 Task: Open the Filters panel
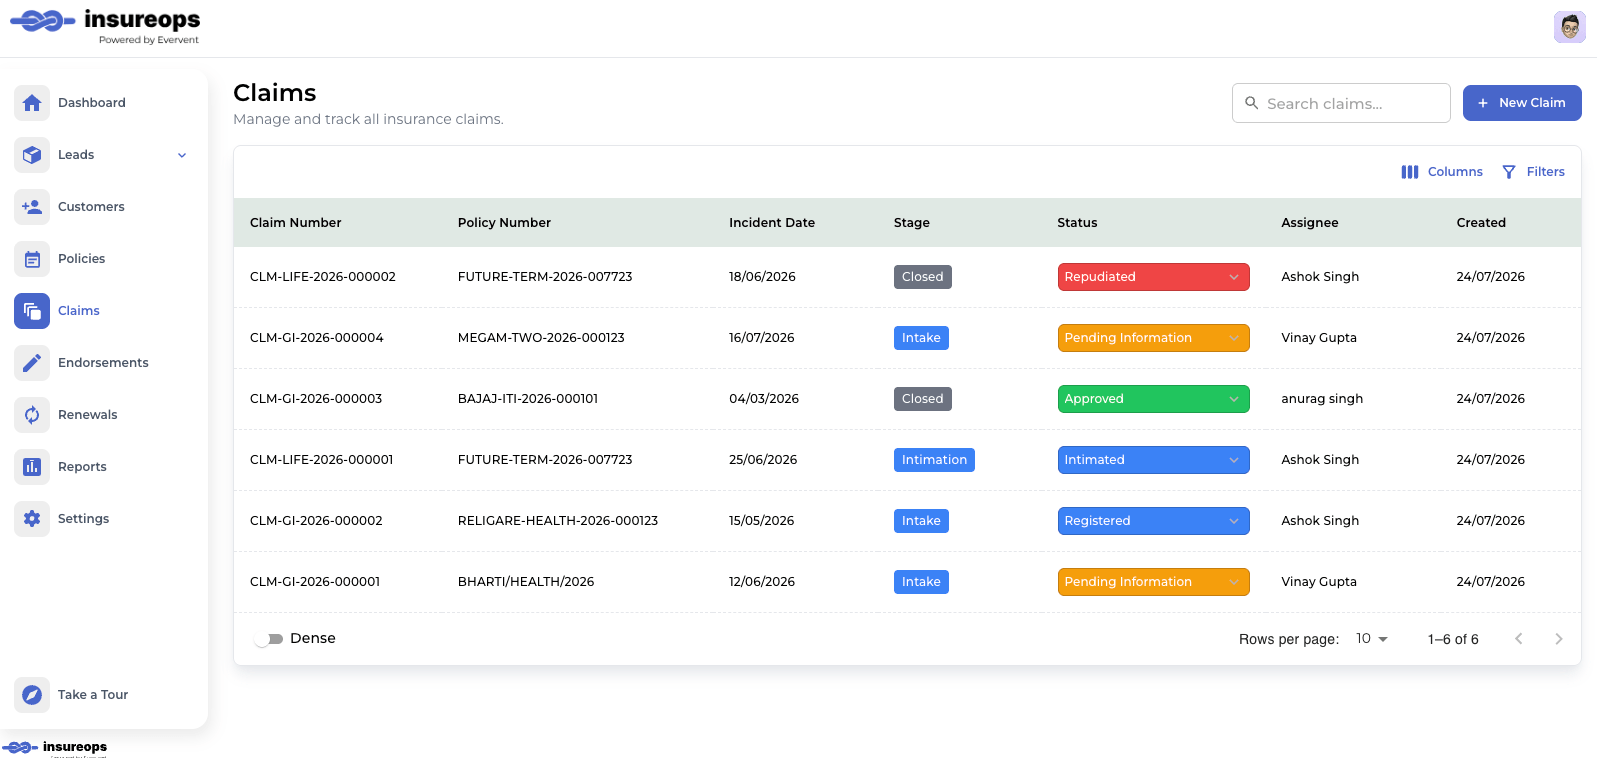click(x=1533, y=172)
